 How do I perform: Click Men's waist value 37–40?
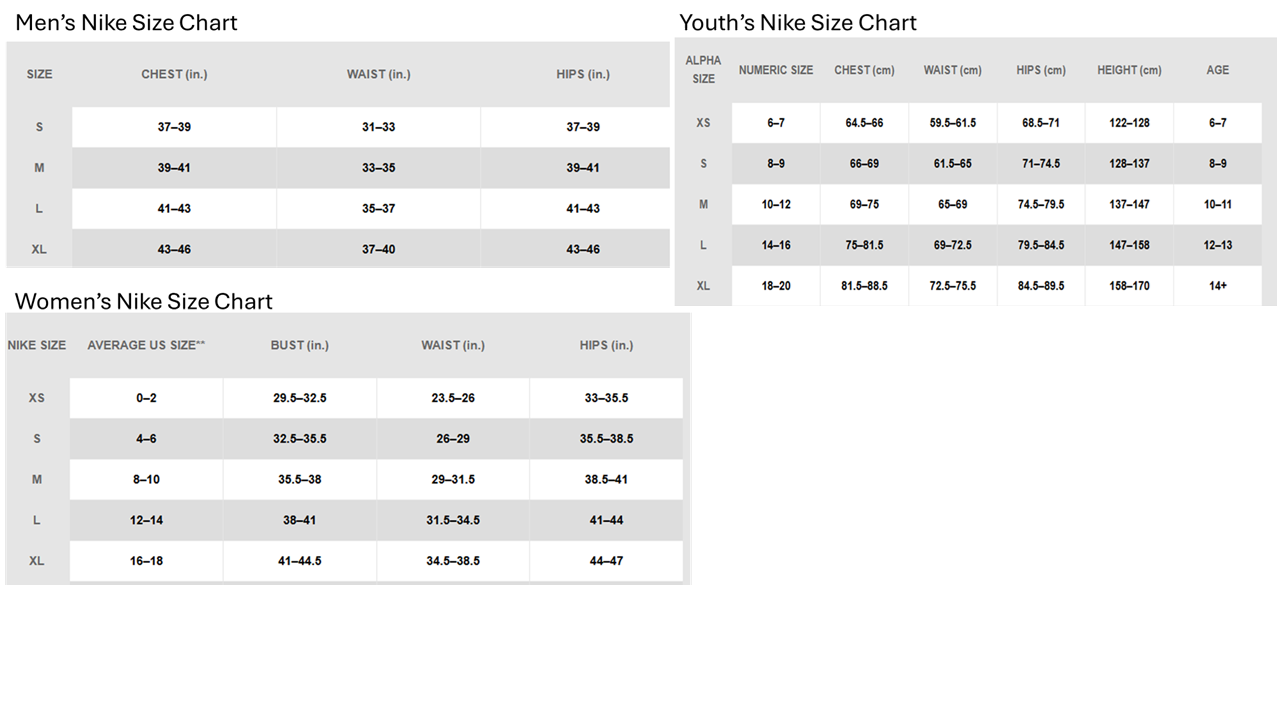[378, 249]
